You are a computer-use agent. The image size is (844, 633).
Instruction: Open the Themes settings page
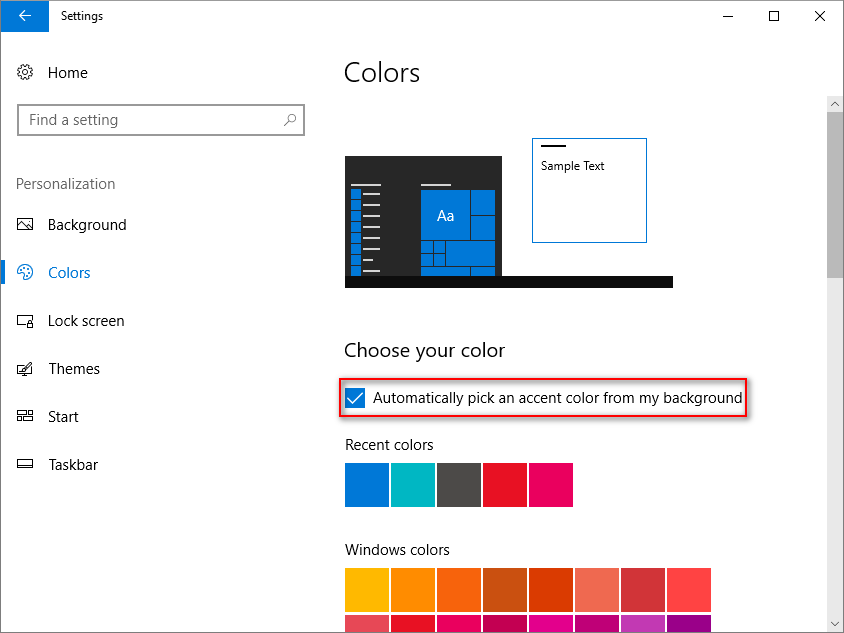coord(74,369)
